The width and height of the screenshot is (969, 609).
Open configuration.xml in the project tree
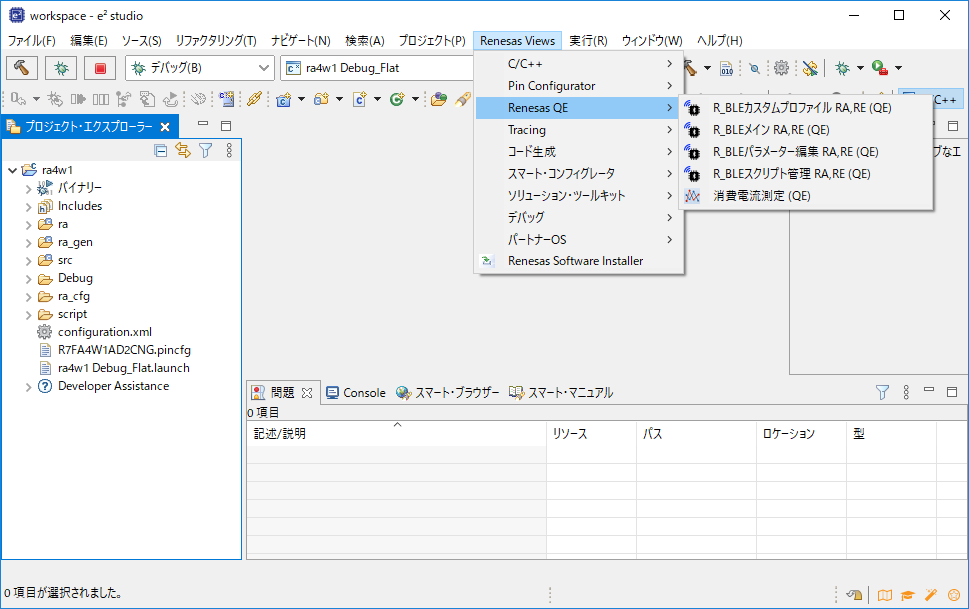(104, 332)
